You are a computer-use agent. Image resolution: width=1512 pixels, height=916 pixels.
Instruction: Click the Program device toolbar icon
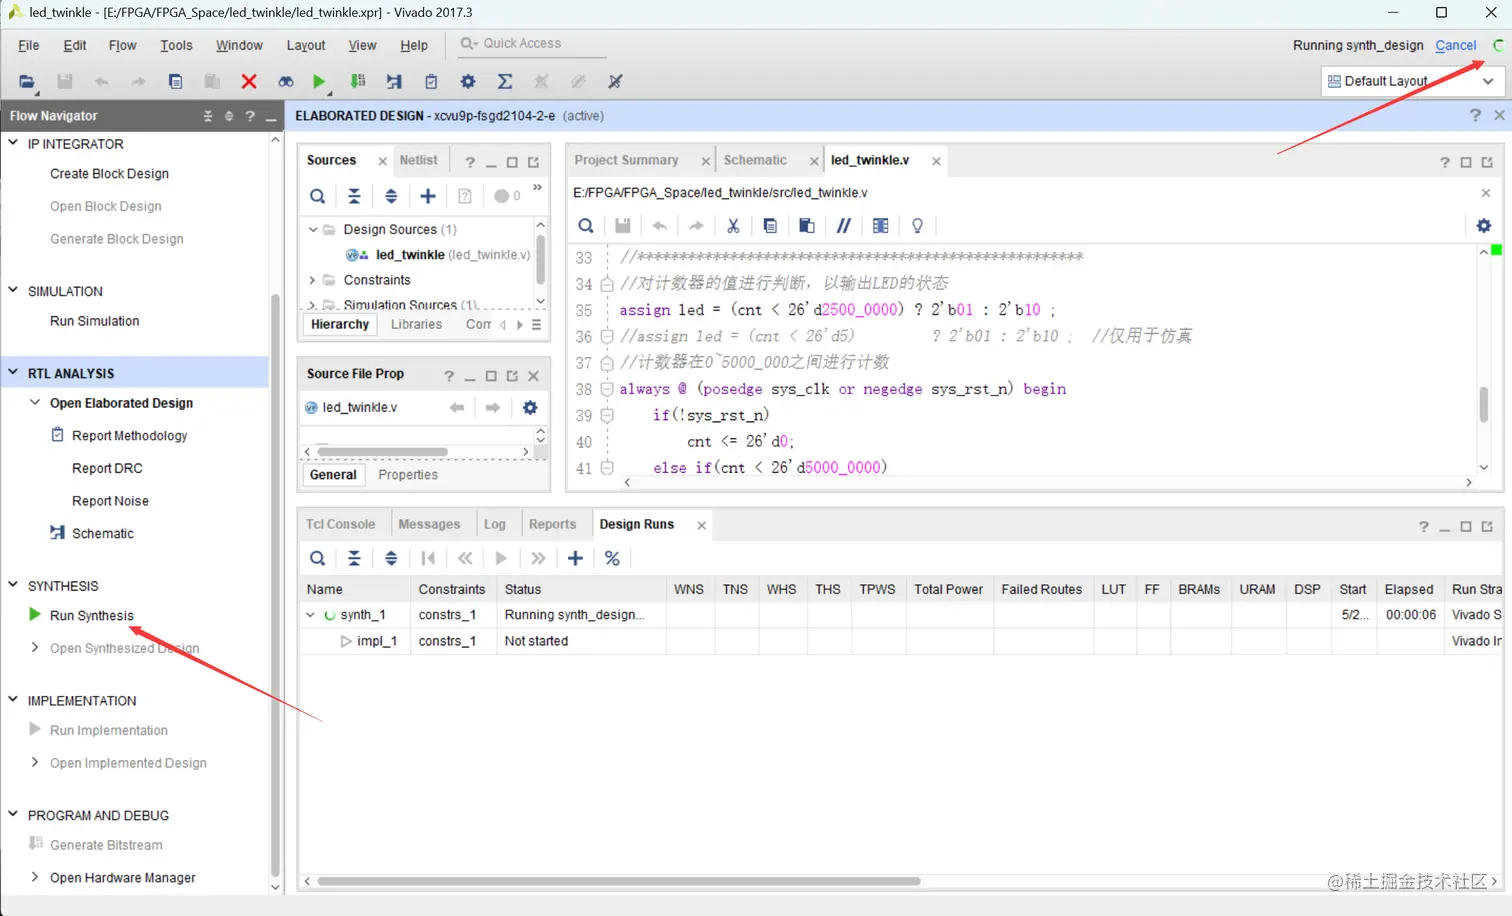click(x=357, y=82)
